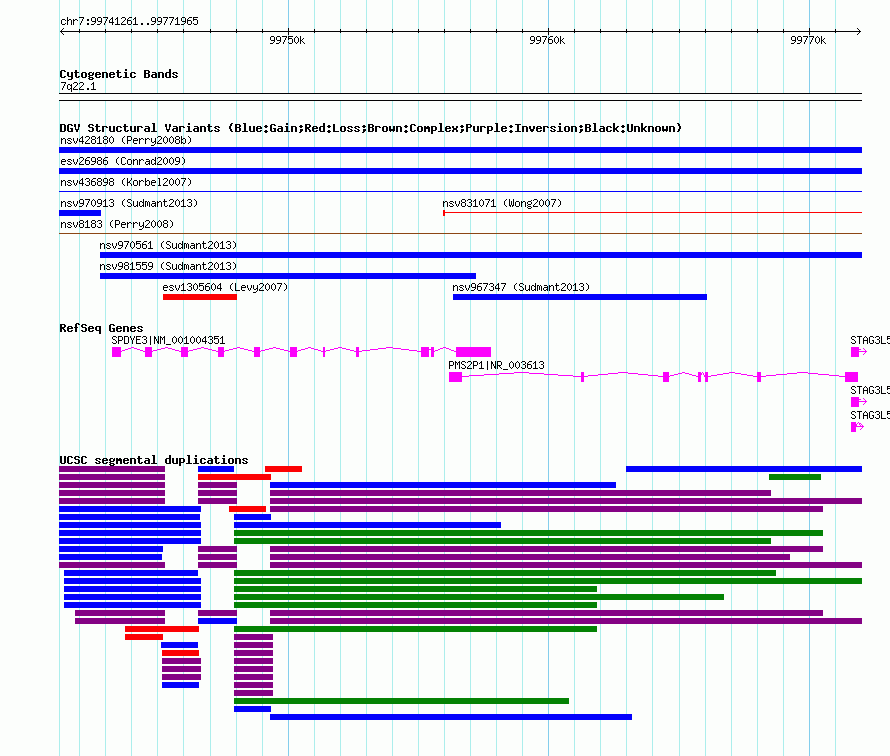The height and width of the screenshot is (756, 890).
Task: Click the 99750k ruler position label
Action: 287,40
